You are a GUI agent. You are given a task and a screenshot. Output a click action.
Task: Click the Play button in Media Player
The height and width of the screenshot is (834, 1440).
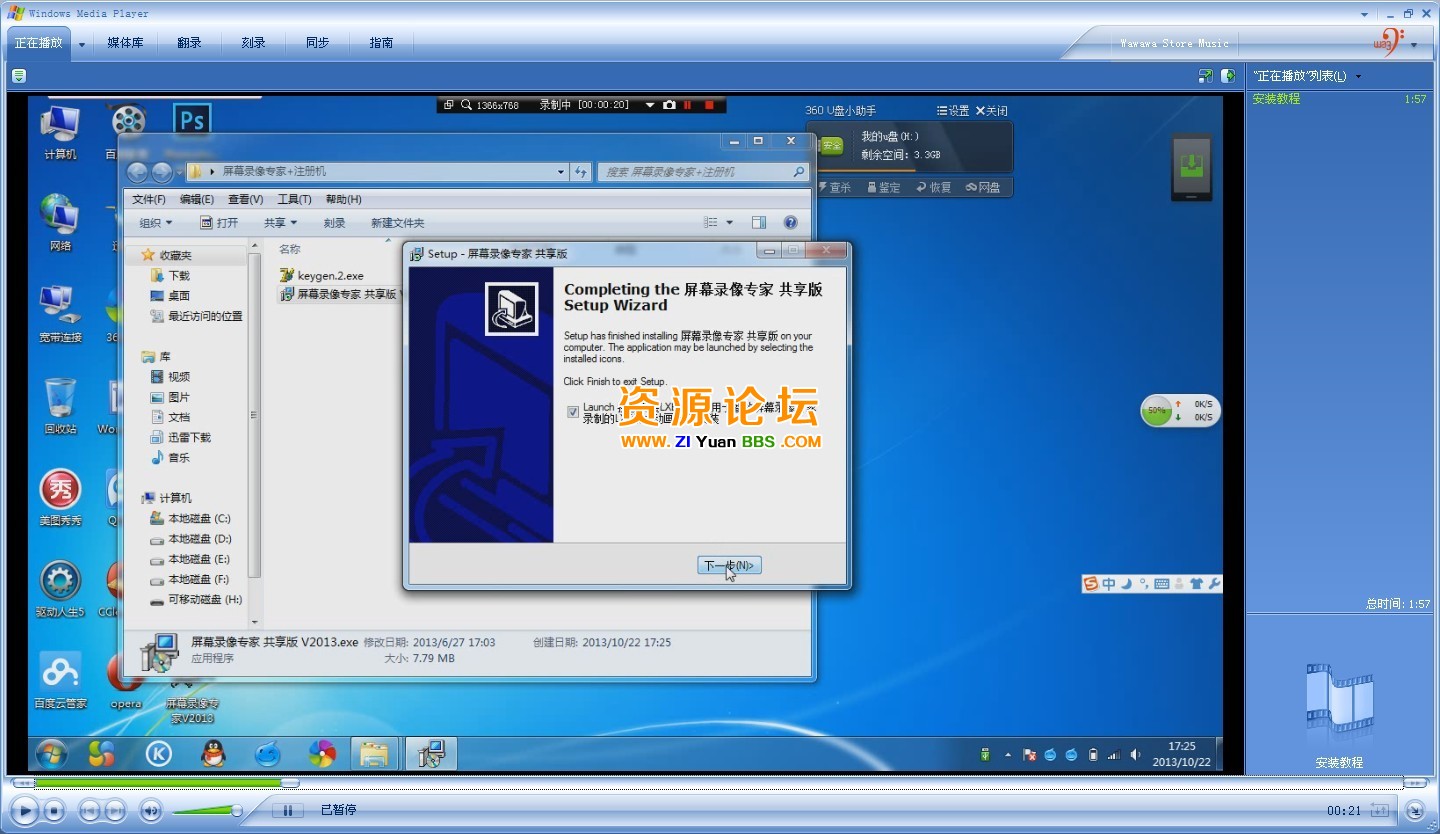(25, 810)
